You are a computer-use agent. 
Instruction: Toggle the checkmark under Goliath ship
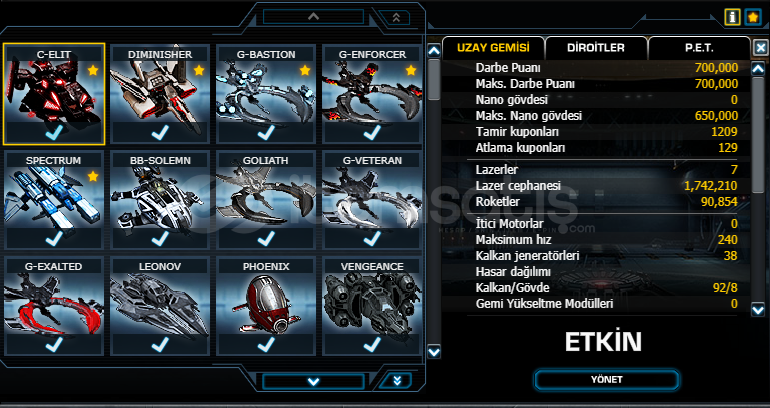(266, 239)
